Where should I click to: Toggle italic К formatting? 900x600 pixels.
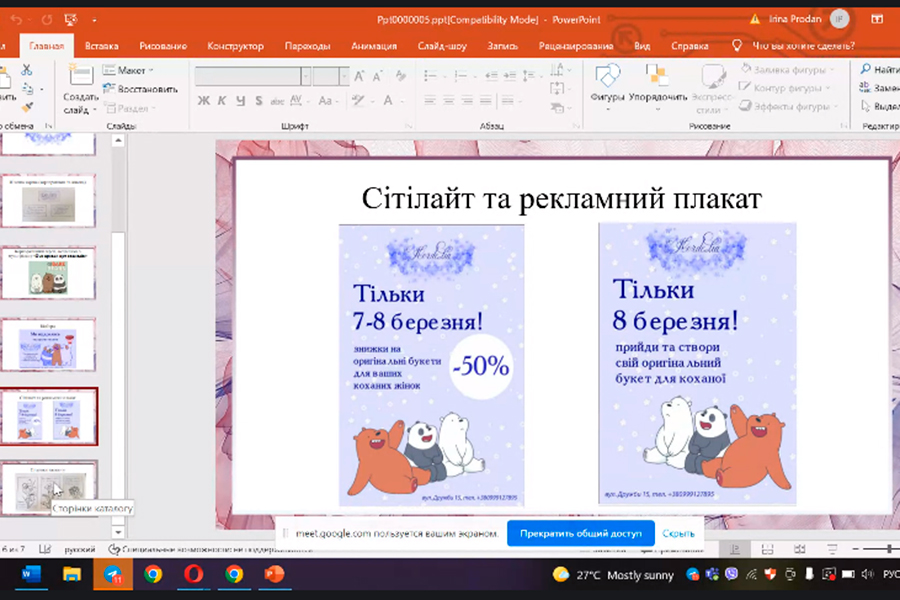pyautogui.click(x=222, y=100)
